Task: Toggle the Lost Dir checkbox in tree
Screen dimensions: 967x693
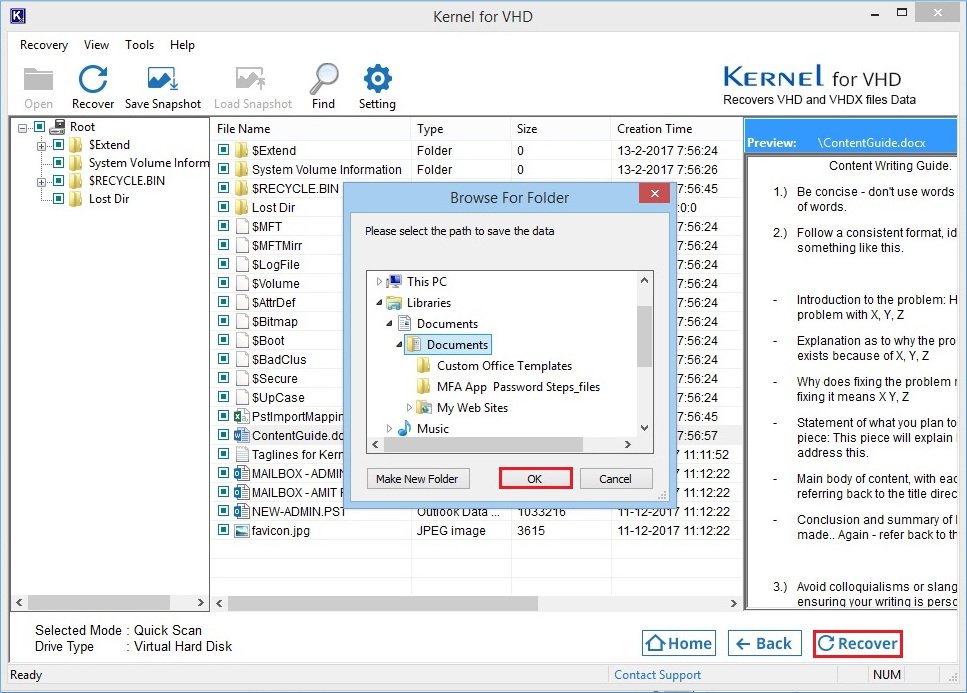Action: [x=59, y=199]
